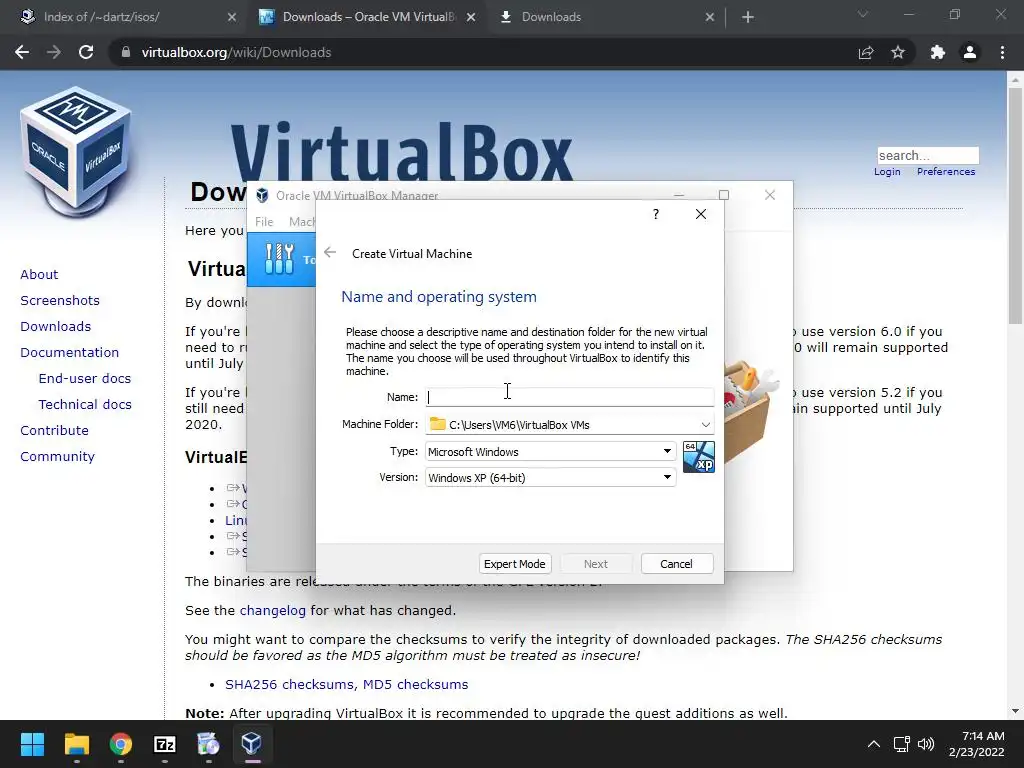Maximize the VirtualBox Manager window
Screen dimensions: 1024x768
pyautogui.click(x=724, y=195)
